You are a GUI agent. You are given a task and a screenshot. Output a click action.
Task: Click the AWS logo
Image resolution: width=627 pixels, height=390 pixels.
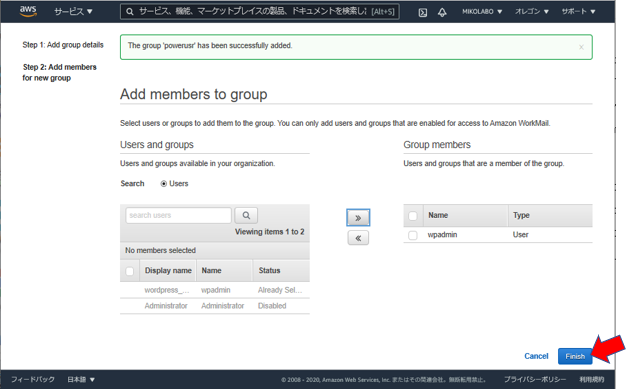tap(28, 11)
